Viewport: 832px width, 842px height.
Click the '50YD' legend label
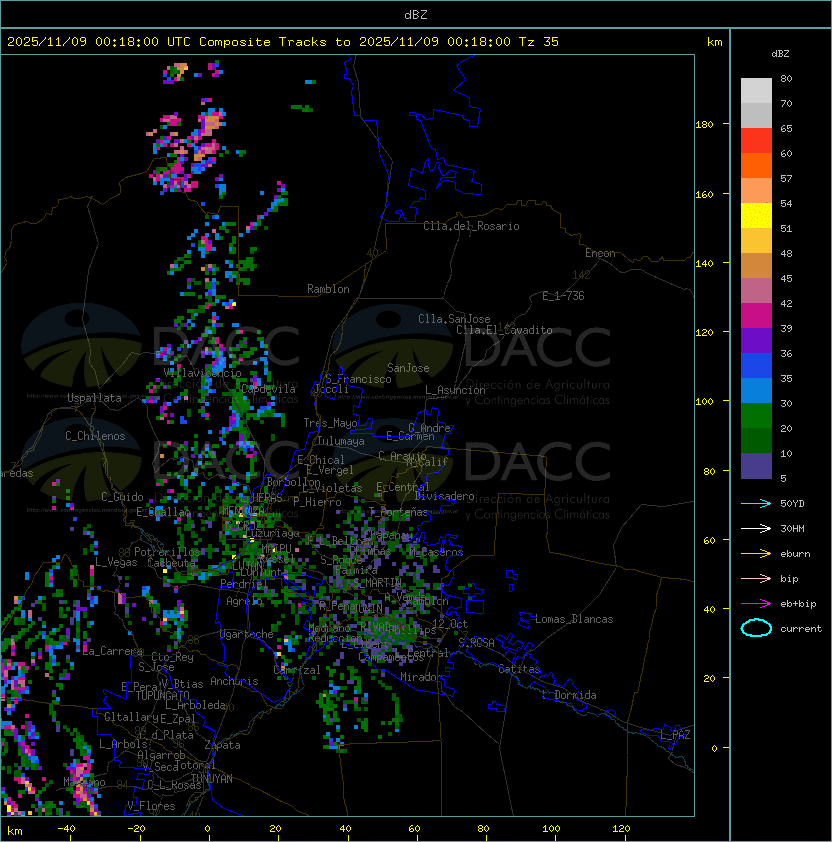point(792,503)
